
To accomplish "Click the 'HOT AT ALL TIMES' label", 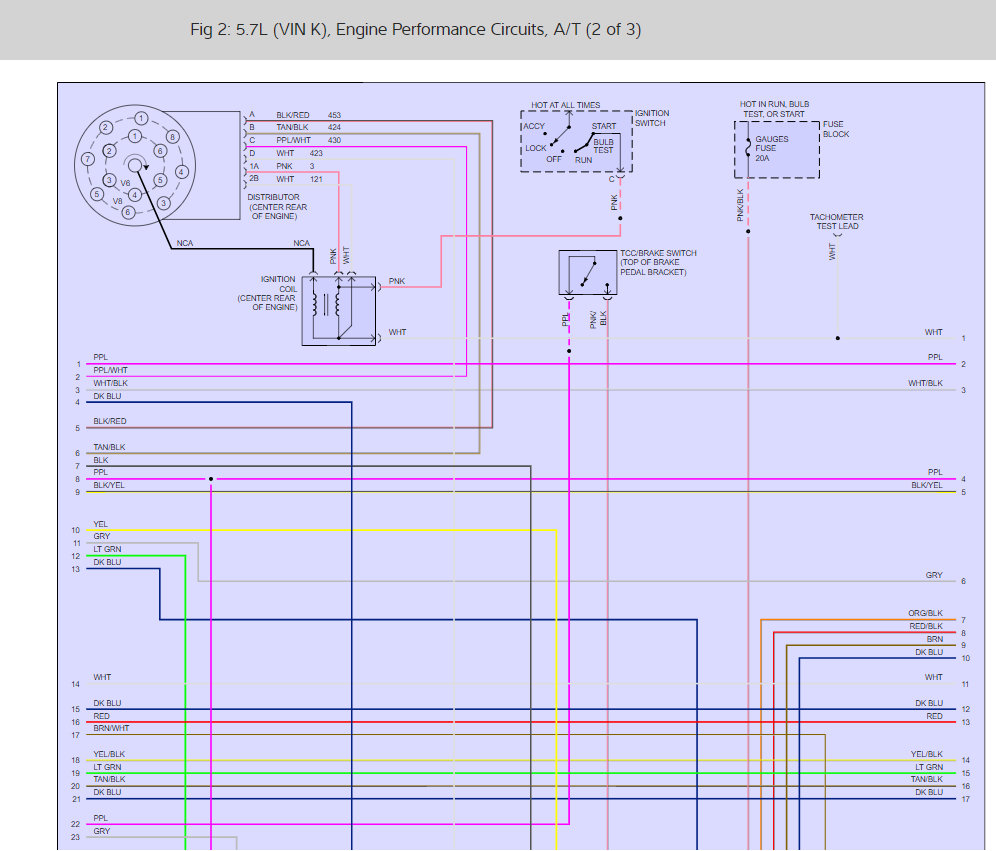I will click(566, 105).
